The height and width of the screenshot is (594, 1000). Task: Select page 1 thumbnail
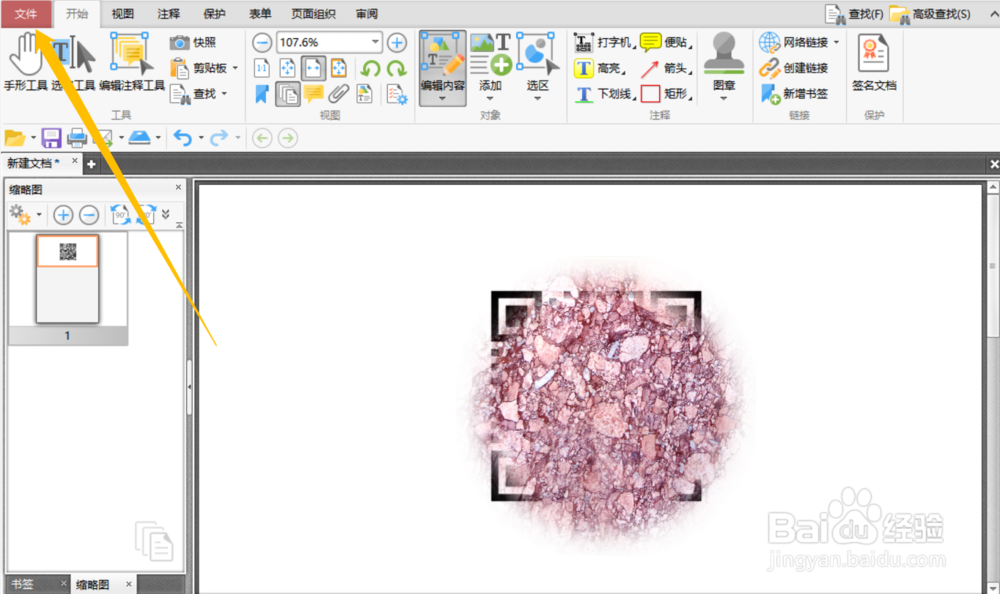point(68,279)
